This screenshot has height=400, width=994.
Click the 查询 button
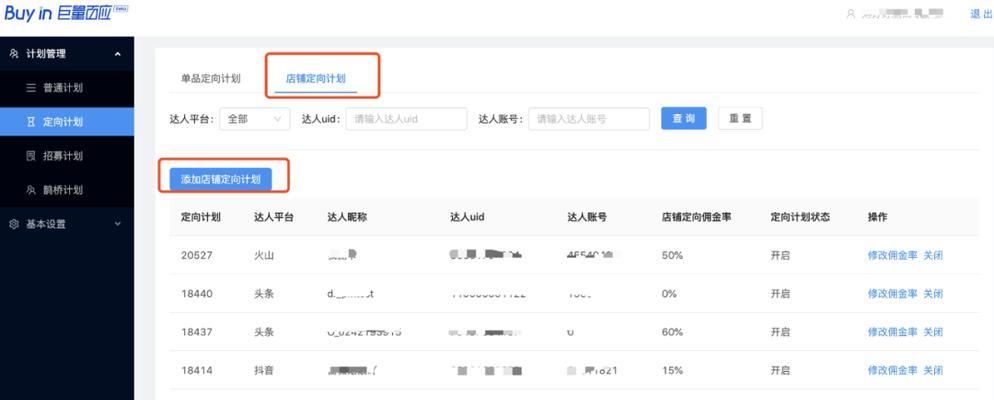click(x=683, y=119)
